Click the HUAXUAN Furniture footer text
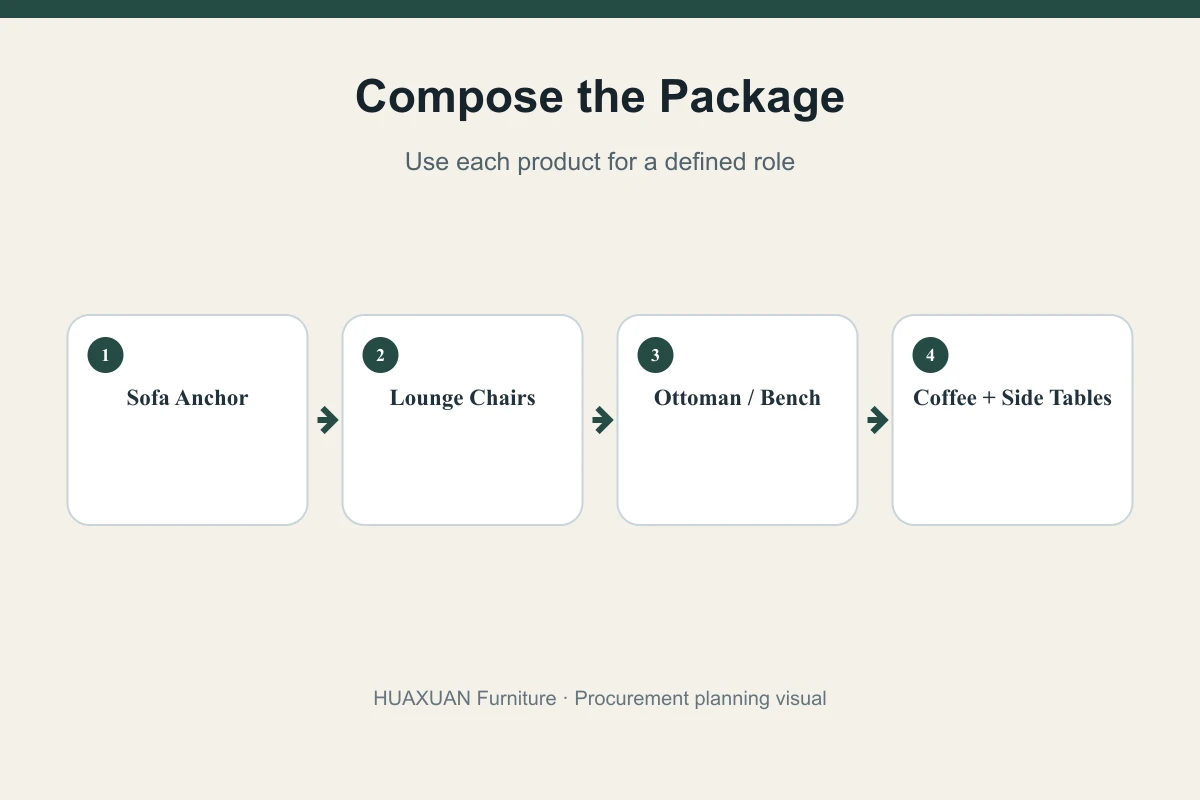This screenshot has height=800, width=1200. click(x=465, y=698)
